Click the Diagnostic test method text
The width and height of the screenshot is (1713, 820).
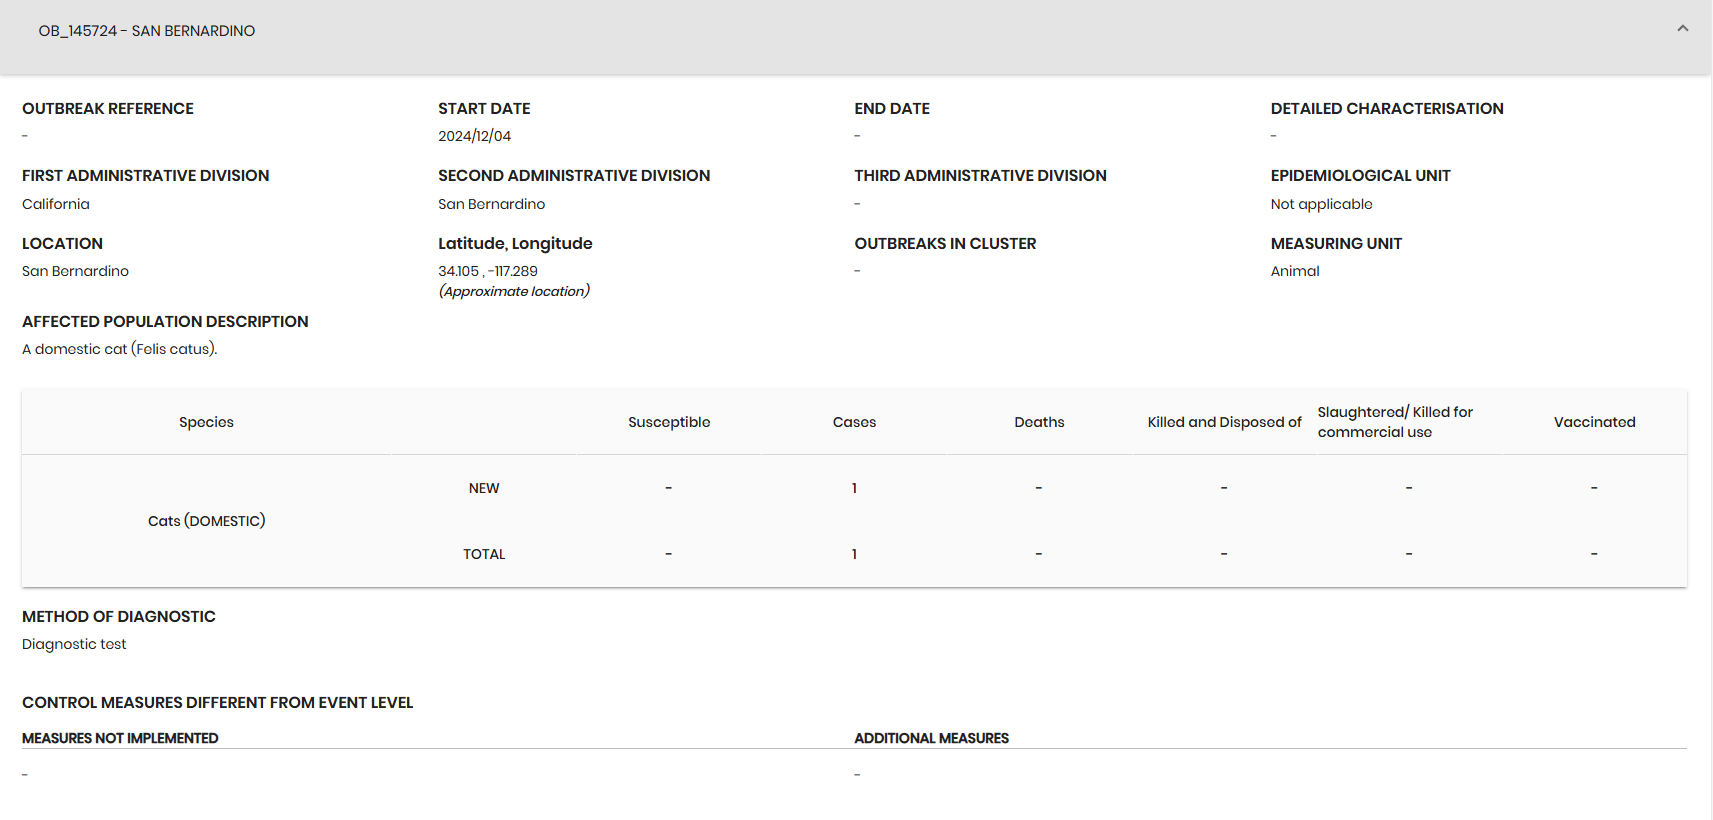pos(74,644)
